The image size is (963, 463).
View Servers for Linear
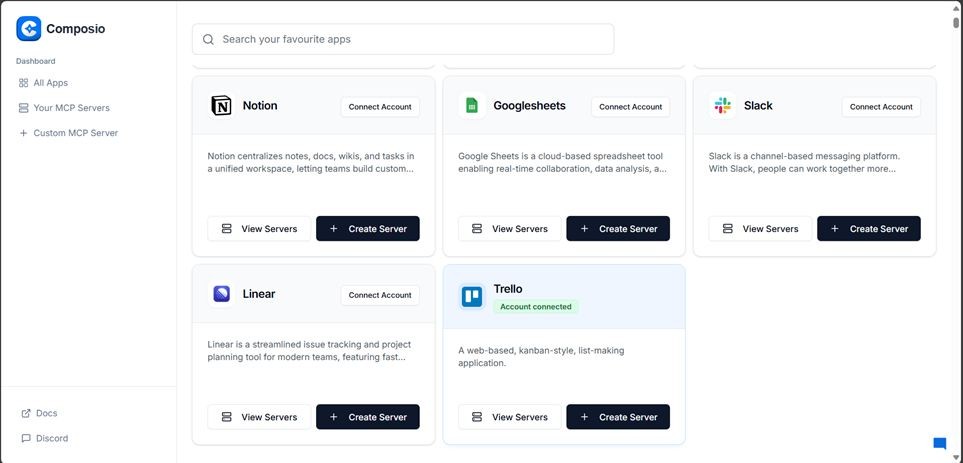pos(259,417)
